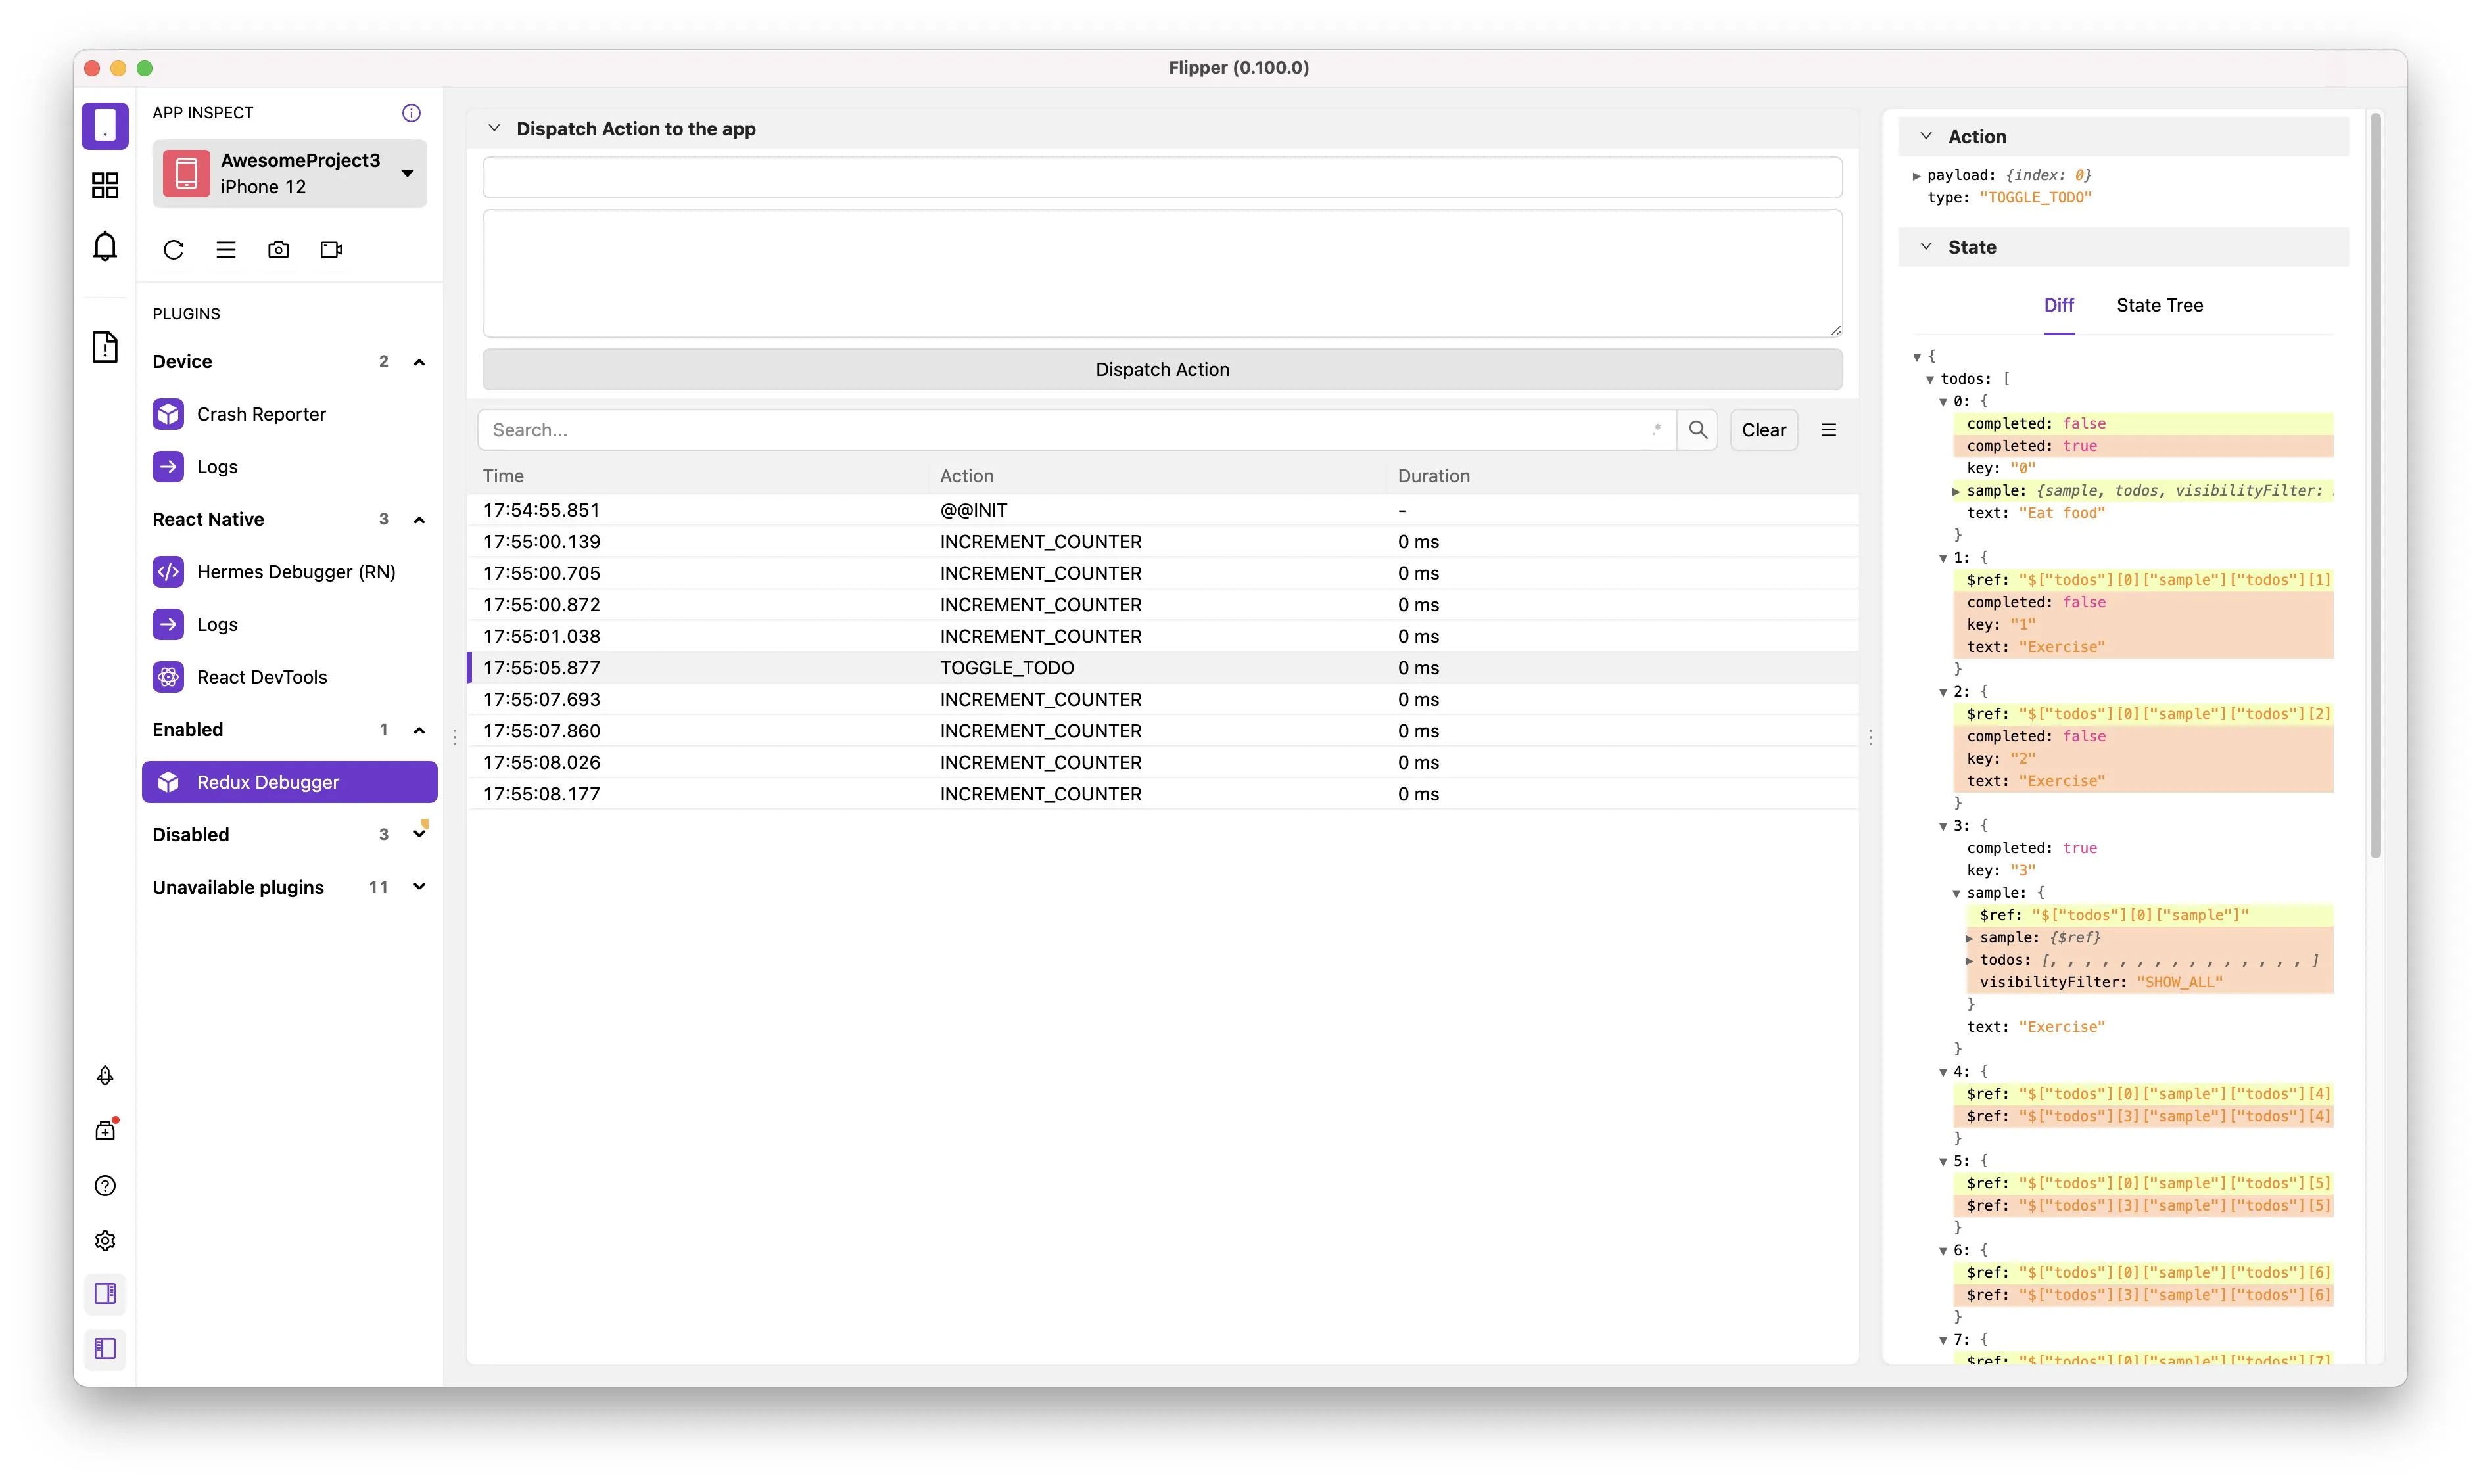The image size is (2481, 1484).
Task: Open the table options menu icon
Action: (1829, 430)
